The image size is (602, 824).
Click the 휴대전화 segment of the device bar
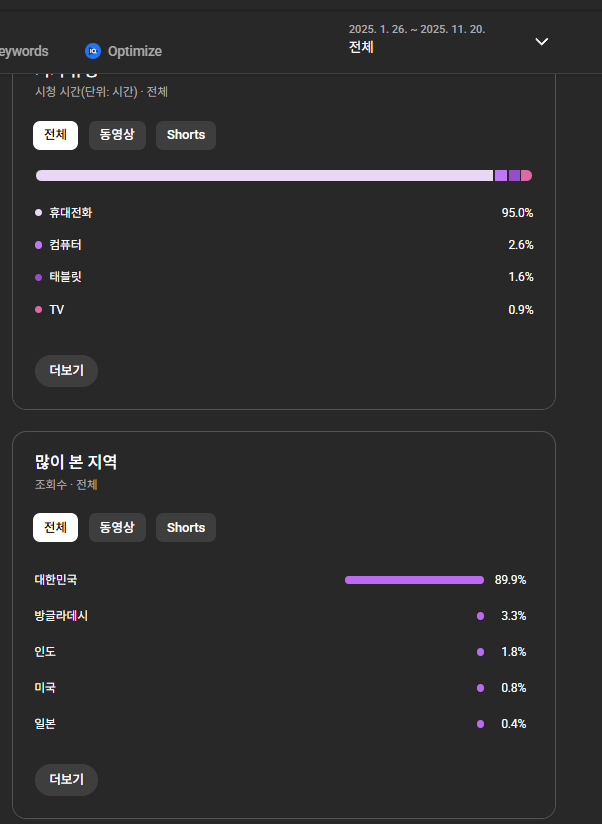[x=264, y=176]
